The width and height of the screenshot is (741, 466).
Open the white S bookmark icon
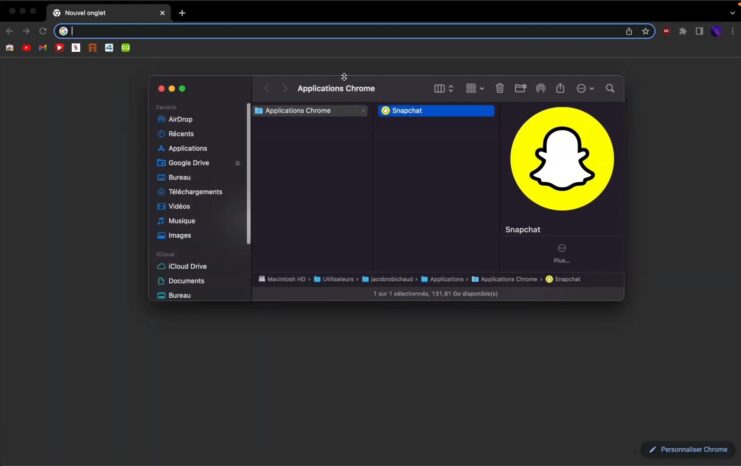click(76, 48)
